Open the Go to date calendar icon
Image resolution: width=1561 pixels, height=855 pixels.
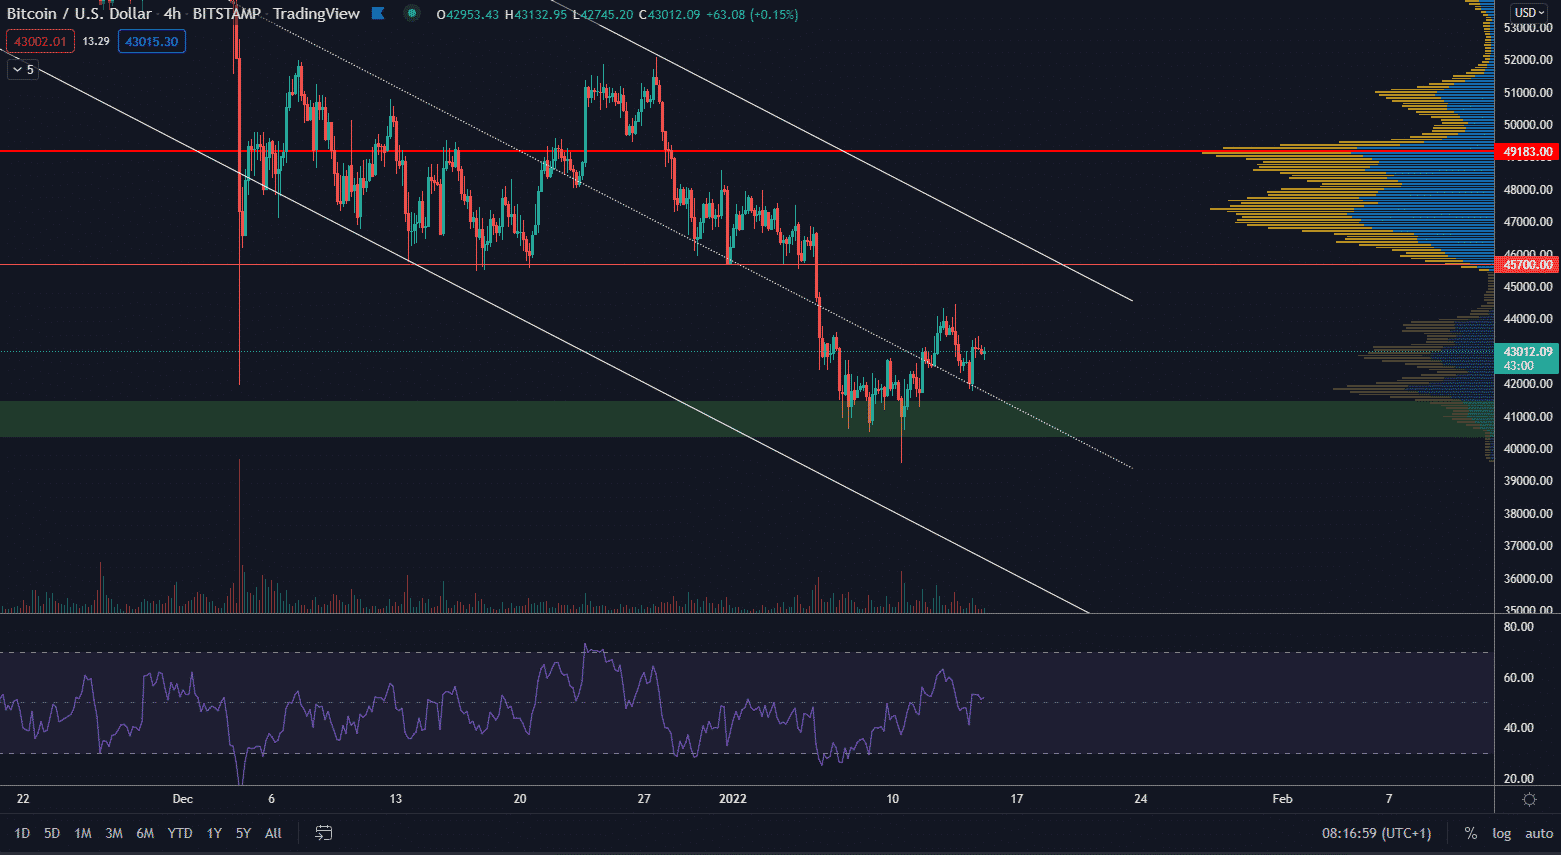[323, 833]
